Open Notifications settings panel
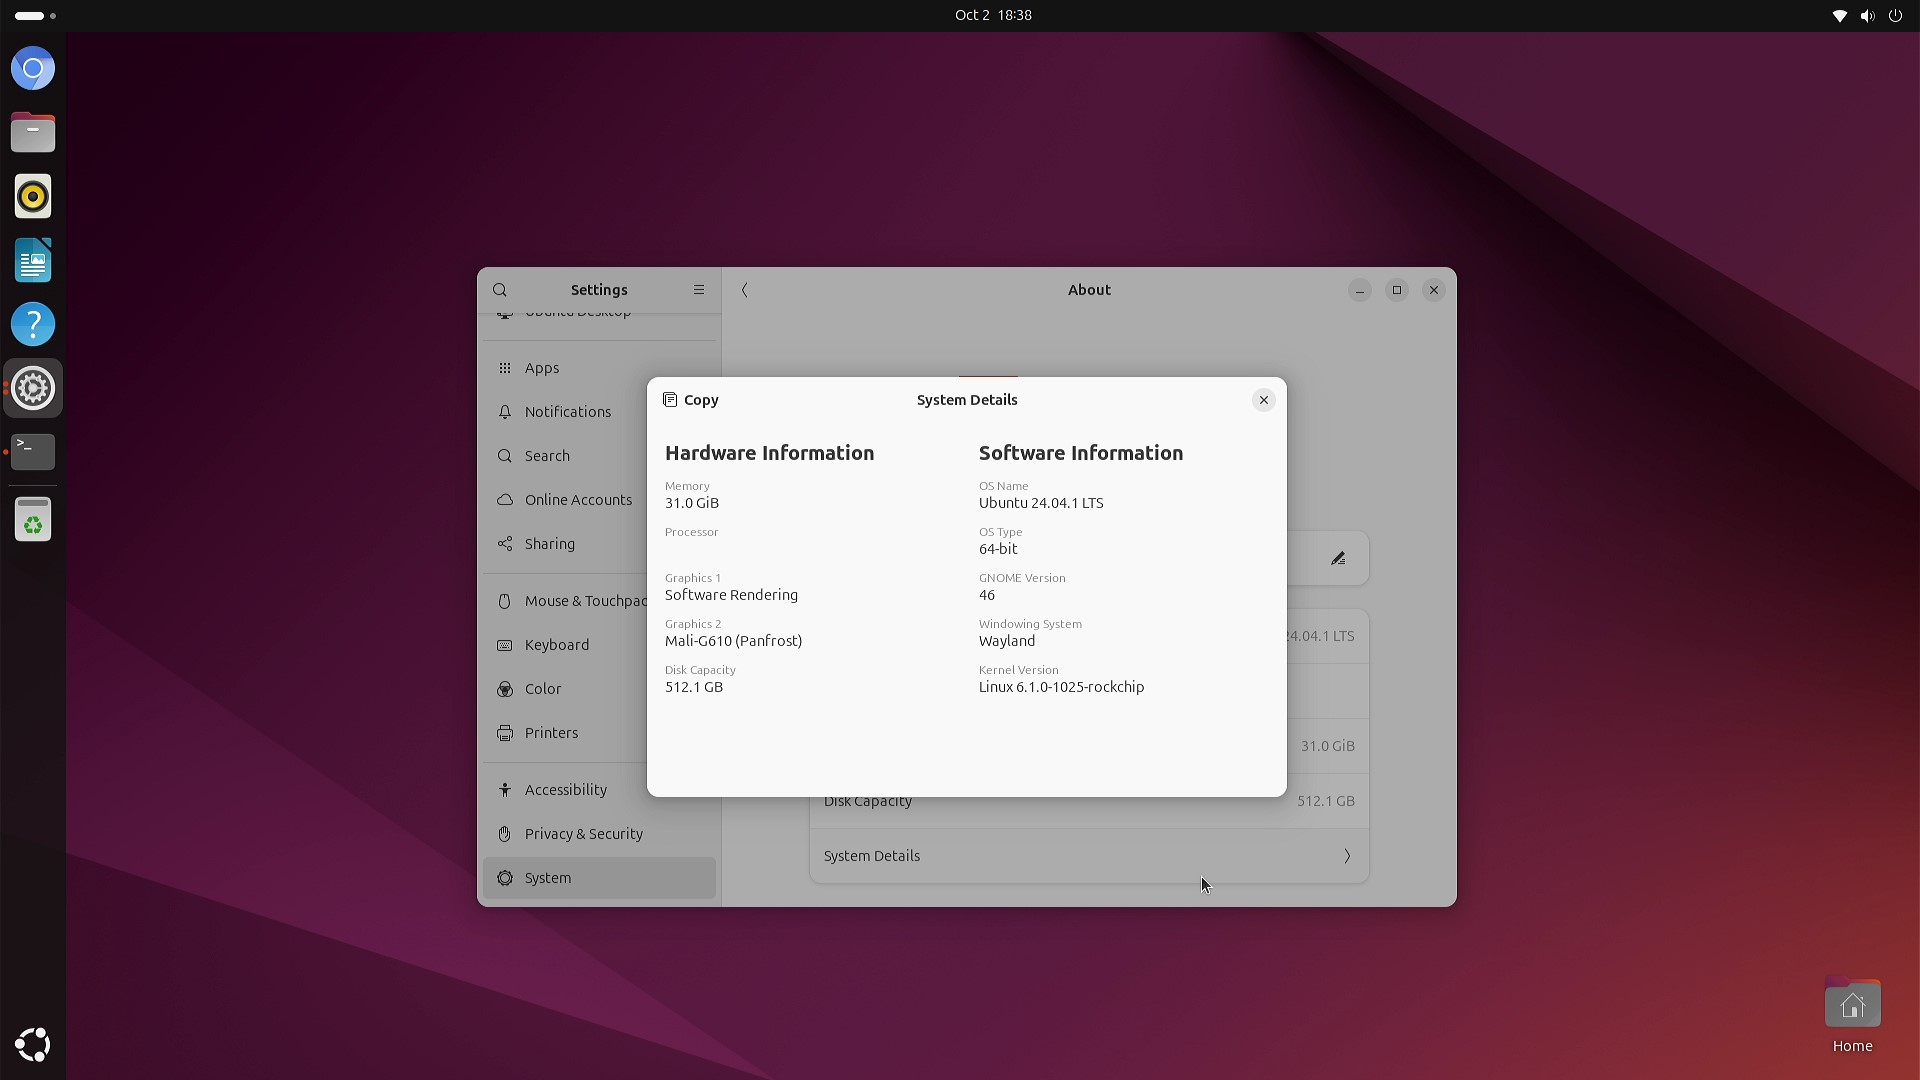 [567, 412]
